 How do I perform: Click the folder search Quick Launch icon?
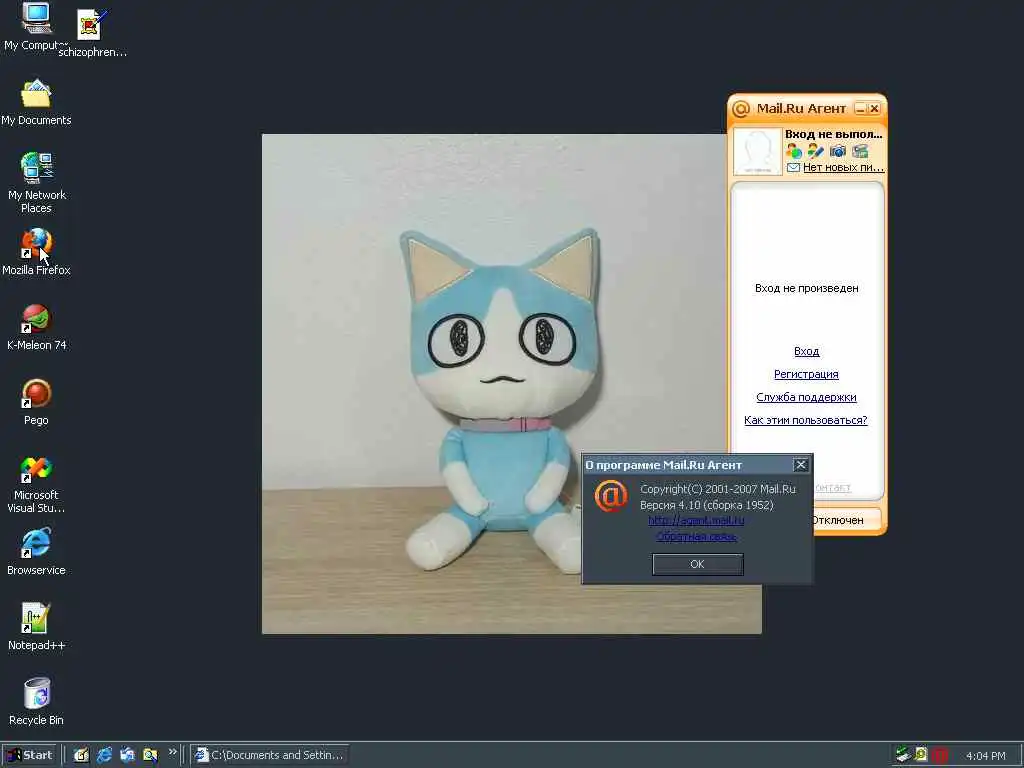pos(150,755)
